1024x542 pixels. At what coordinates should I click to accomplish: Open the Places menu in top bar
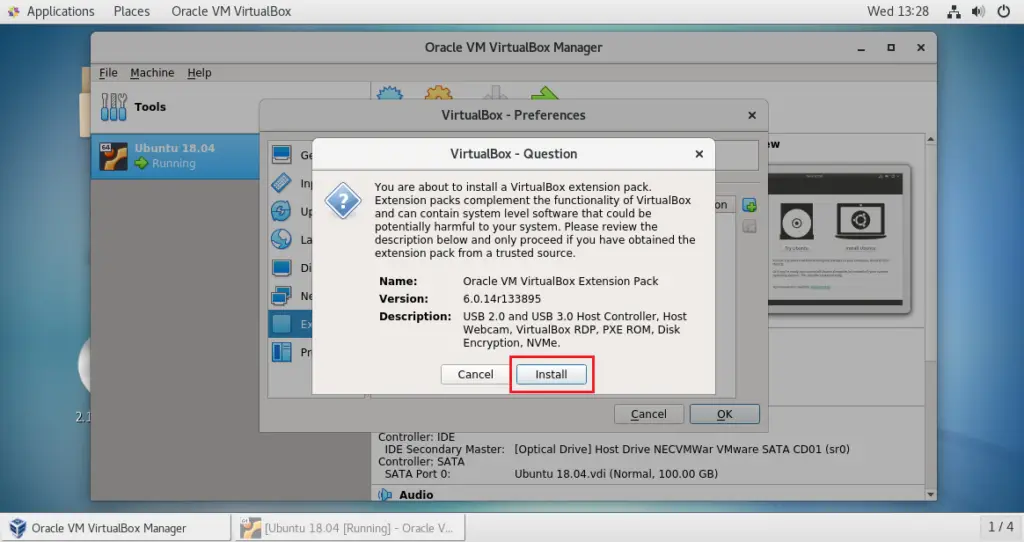131,11
